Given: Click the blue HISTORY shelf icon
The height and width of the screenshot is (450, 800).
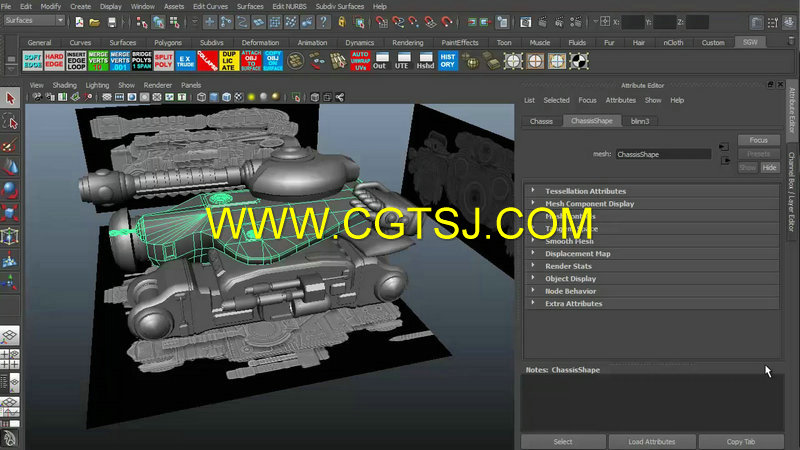Looking at the screenshot, I should [447, 61].
